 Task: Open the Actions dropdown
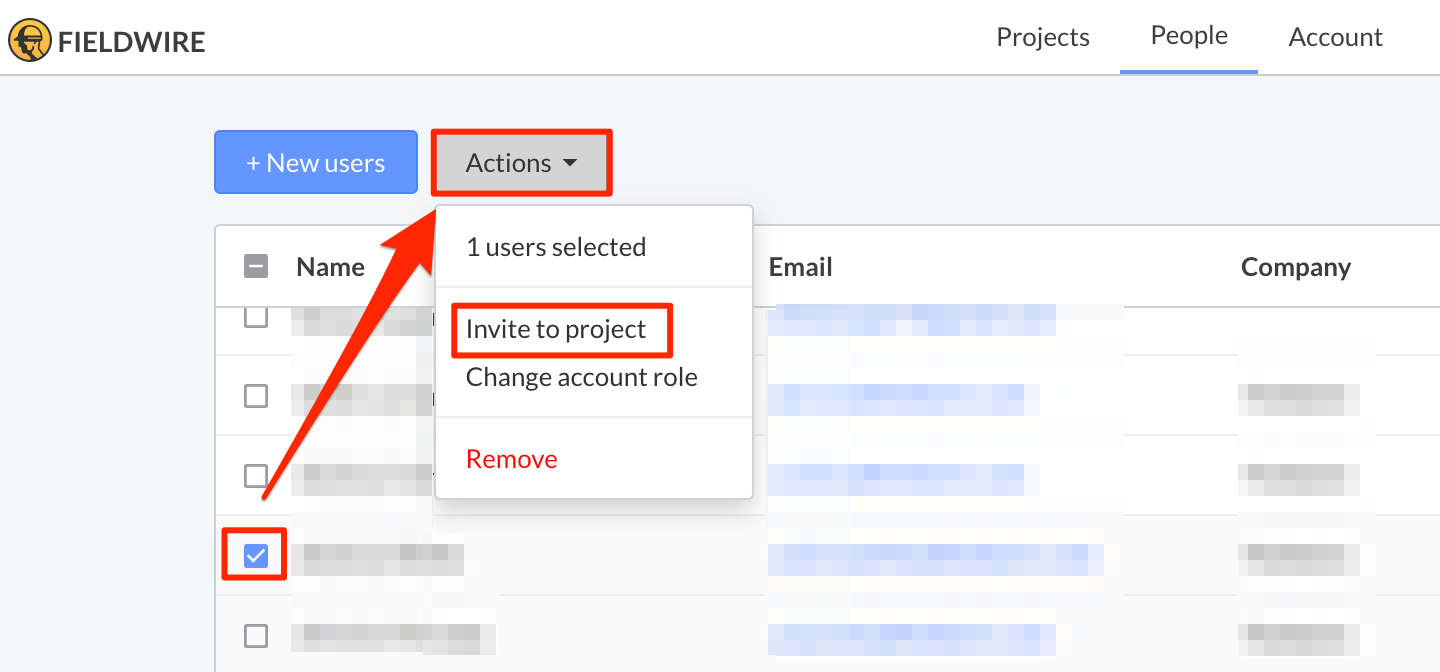pos(520,162)
